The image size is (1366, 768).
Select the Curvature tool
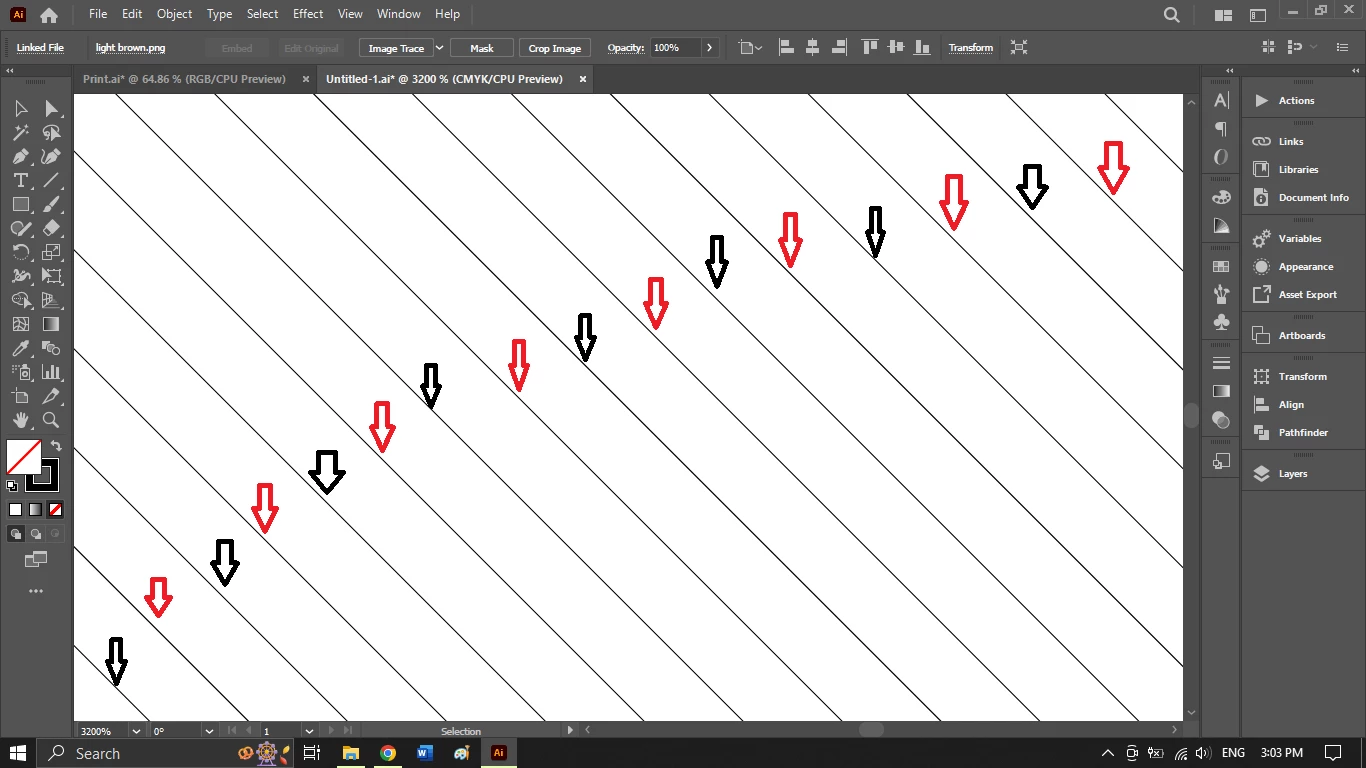point(51,156)
